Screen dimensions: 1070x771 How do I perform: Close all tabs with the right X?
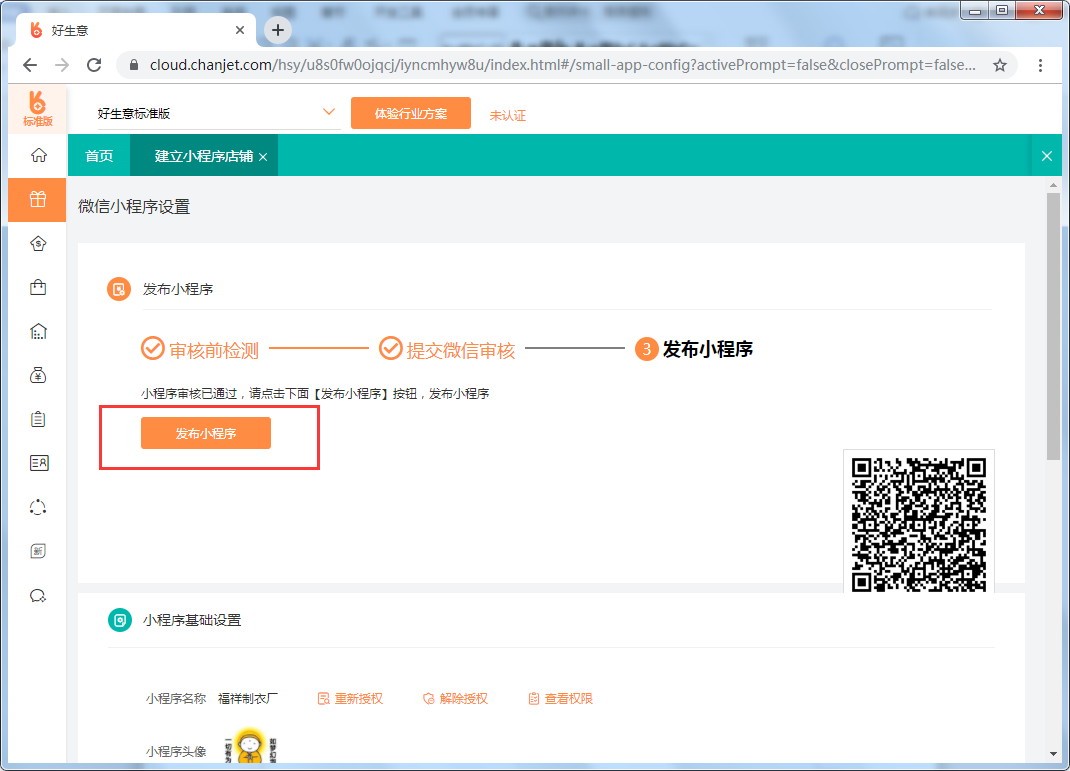[x=1047, y=156]
